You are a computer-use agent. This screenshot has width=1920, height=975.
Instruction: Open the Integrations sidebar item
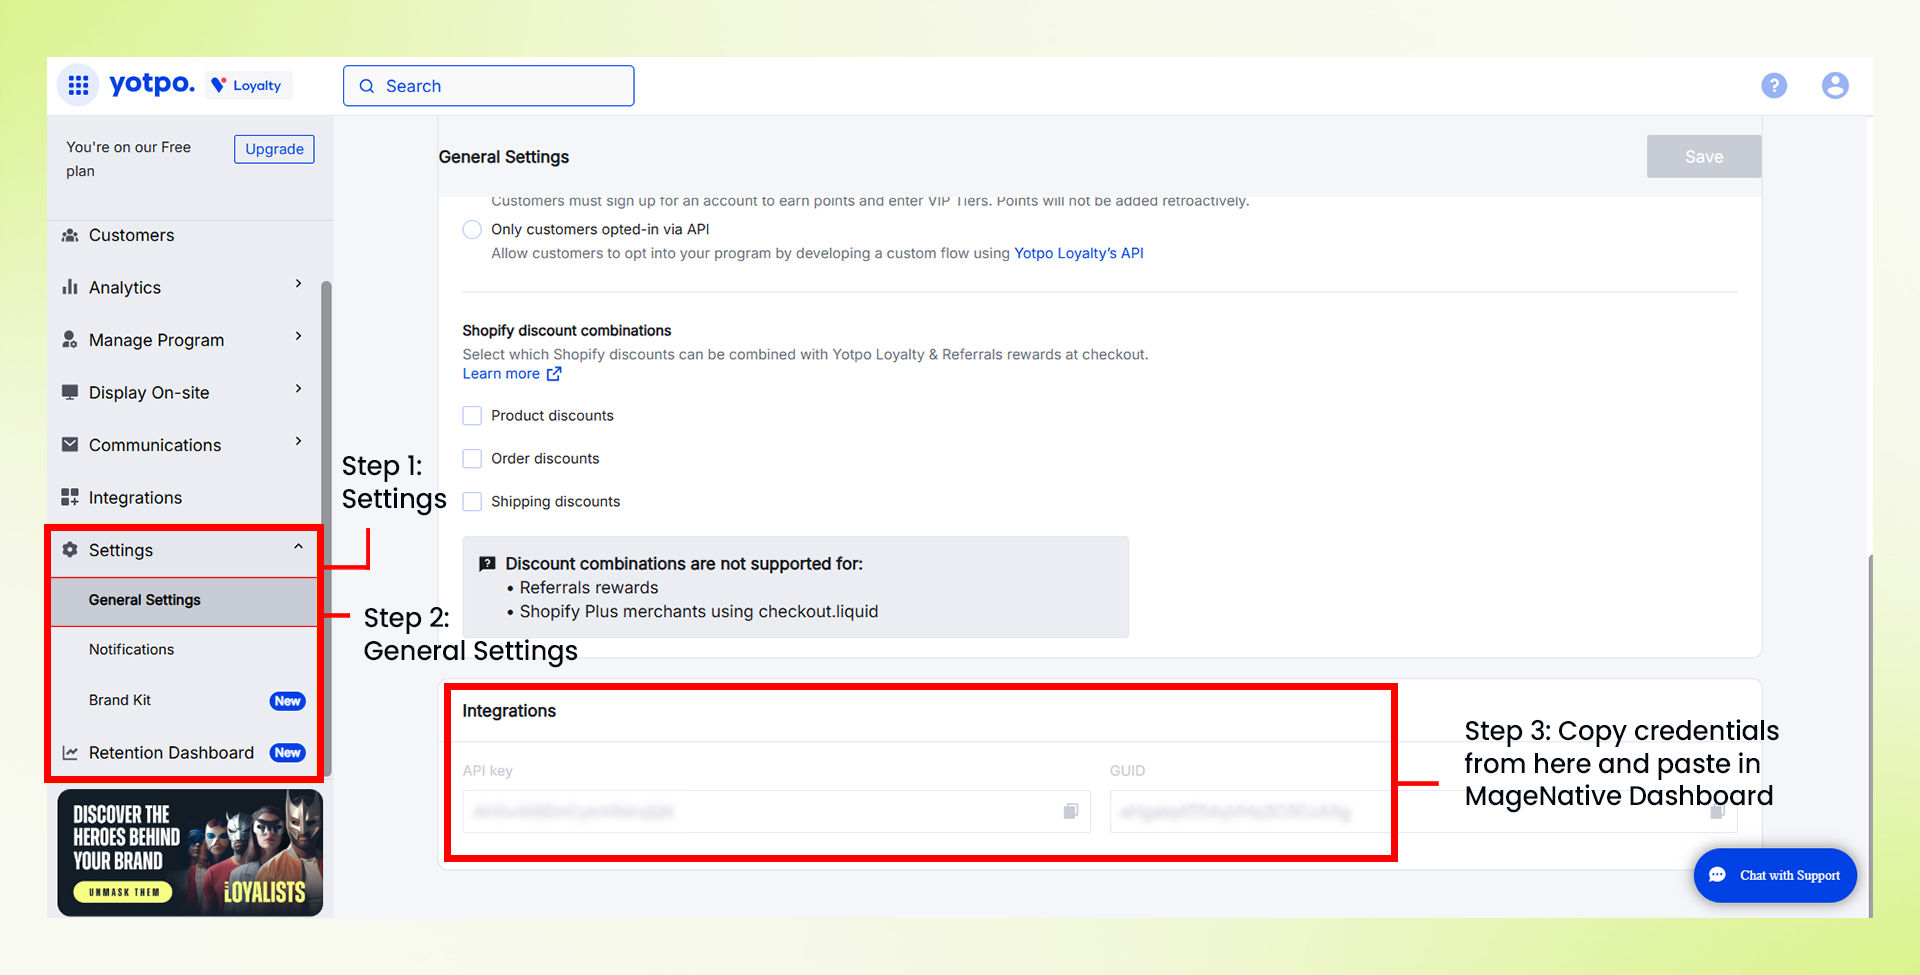(135, 497)
